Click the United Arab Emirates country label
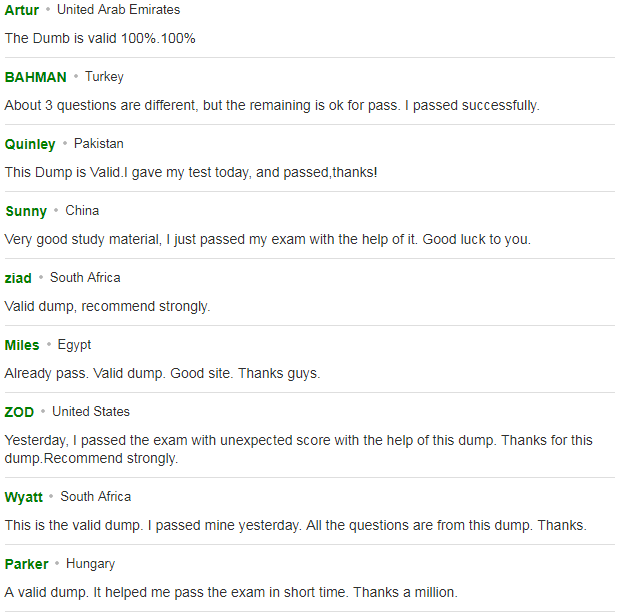 (118, 9)
